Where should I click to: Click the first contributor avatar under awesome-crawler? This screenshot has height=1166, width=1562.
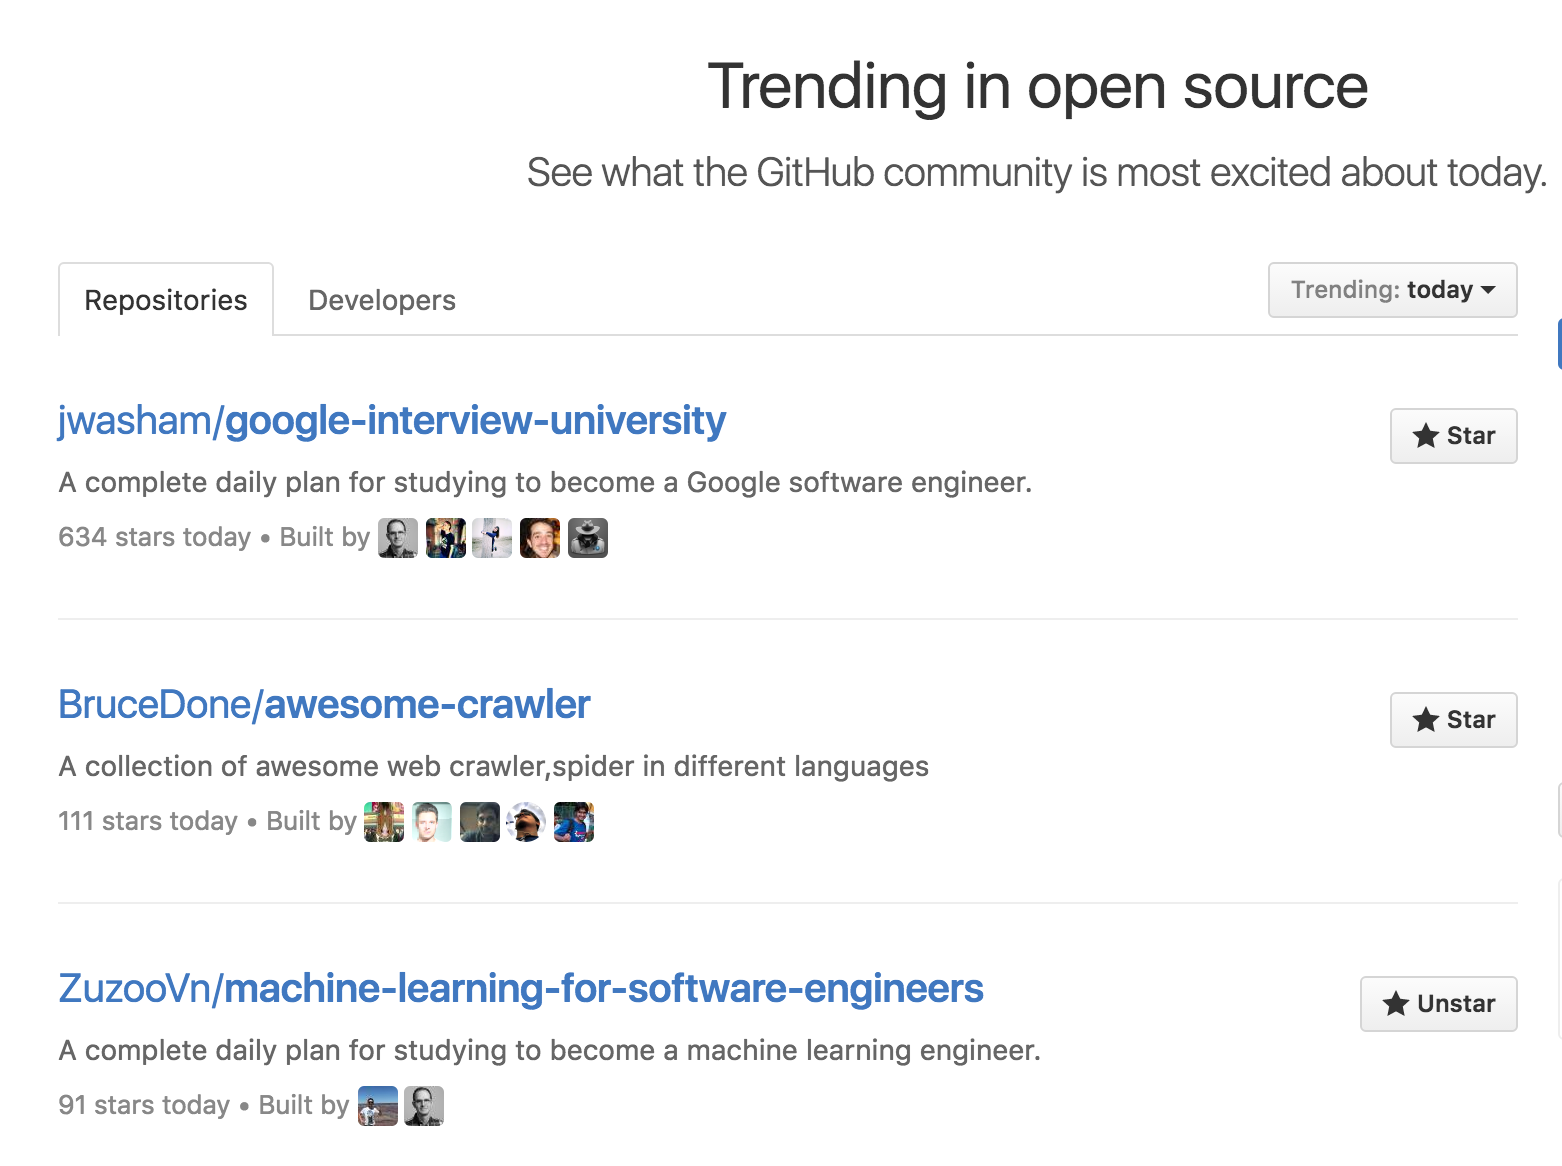pyautogui.click(x=385, y=821)
